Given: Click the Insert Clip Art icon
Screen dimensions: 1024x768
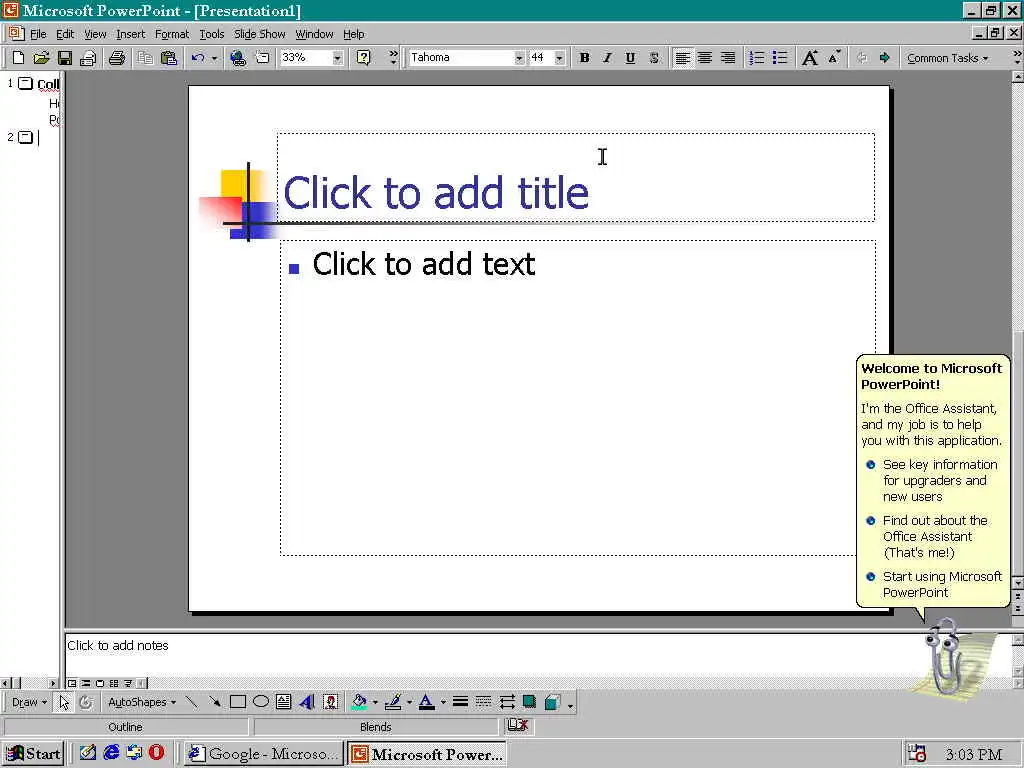Looking at the screenshot, I should (331, 702).
